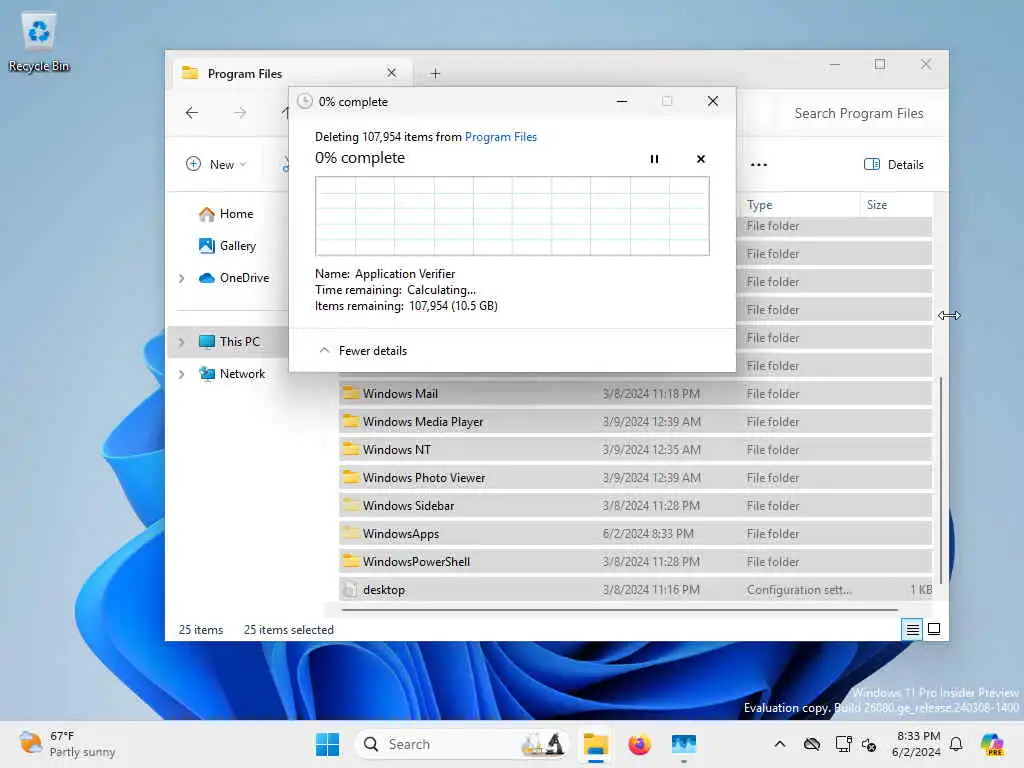Click the Search Program Files box

click(858, 113)
